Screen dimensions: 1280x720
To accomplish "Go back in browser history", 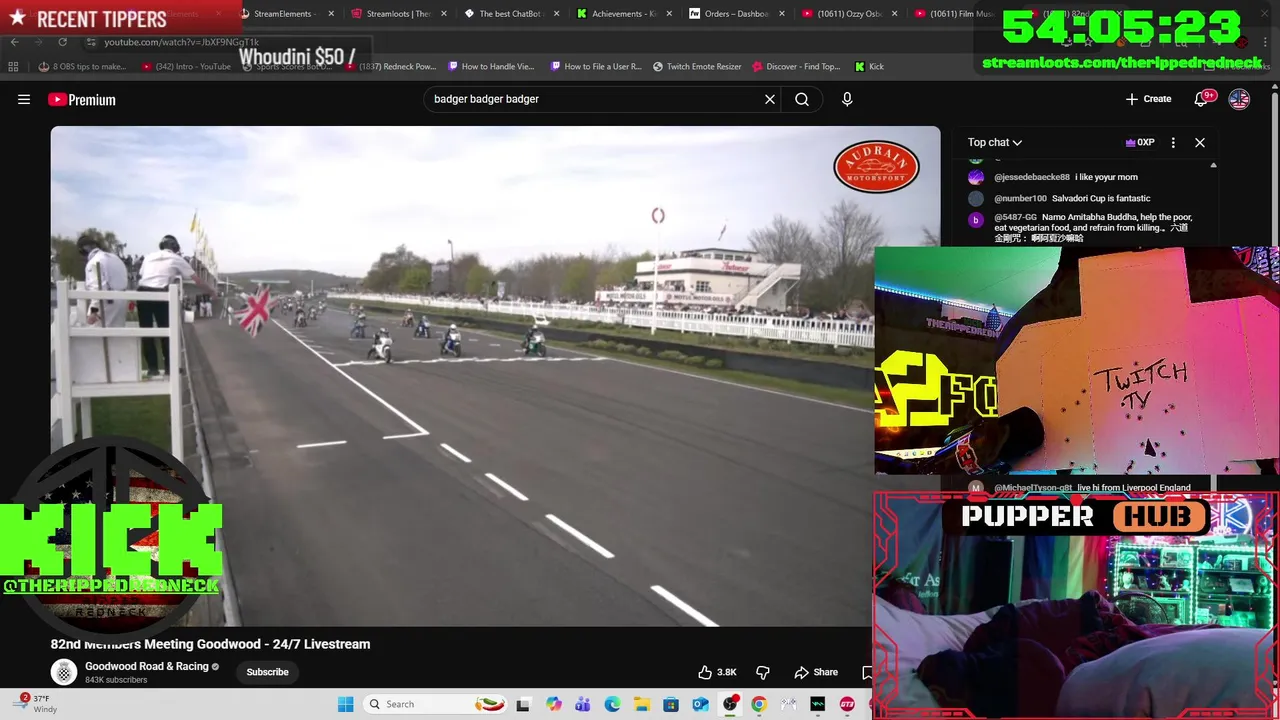I will point(14,42).
